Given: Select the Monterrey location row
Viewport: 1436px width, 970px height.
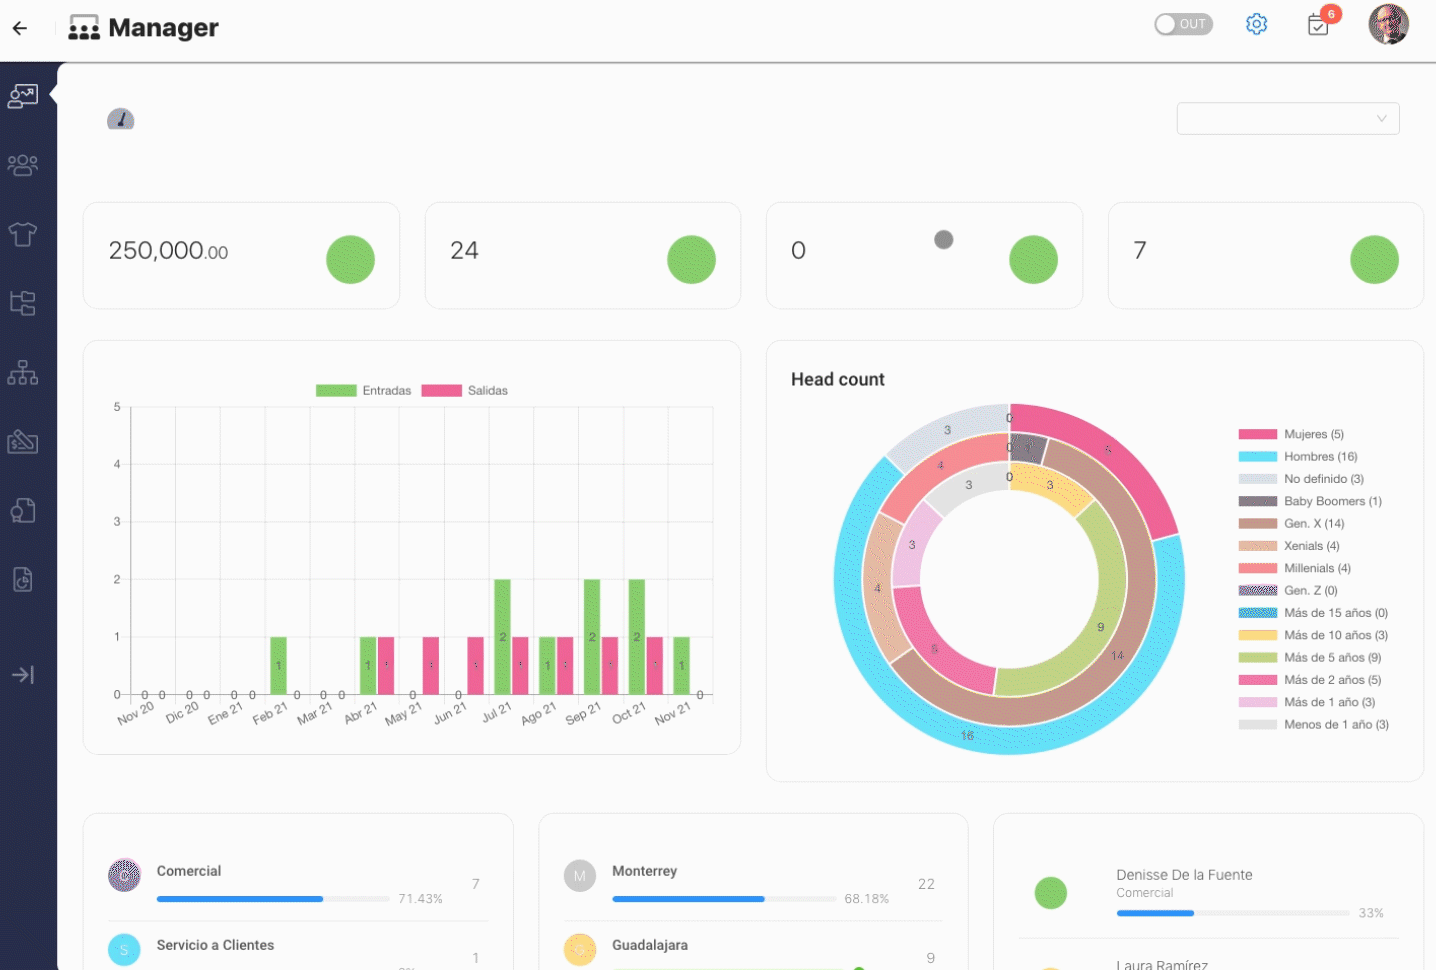Looking at the screenshot, I should tap(753, 884).
